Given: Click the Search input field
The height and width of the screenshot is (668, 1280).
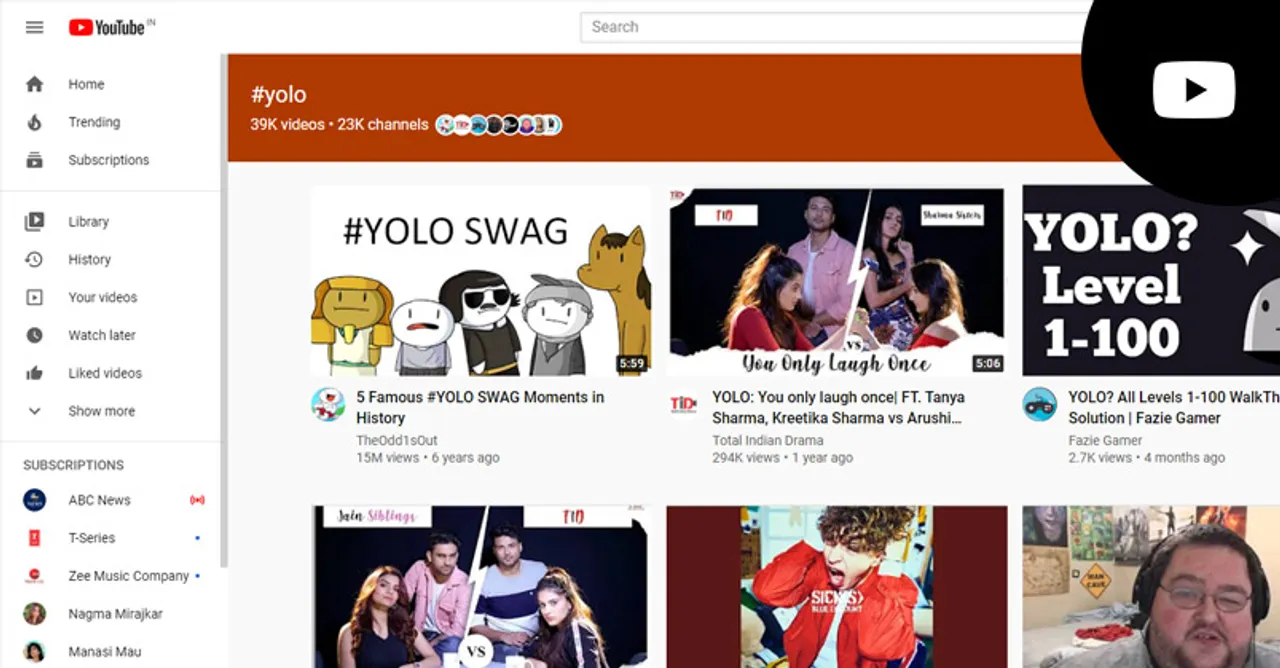Looking at the screenshot, I should 835,27.
